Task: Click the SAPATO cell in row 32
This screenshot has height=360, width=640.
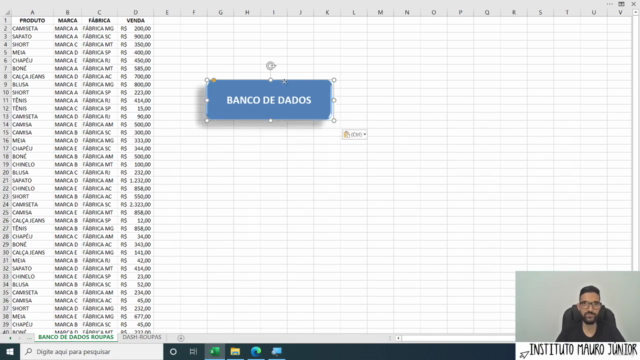Action: pyautogui.click(x=33, y=269)
